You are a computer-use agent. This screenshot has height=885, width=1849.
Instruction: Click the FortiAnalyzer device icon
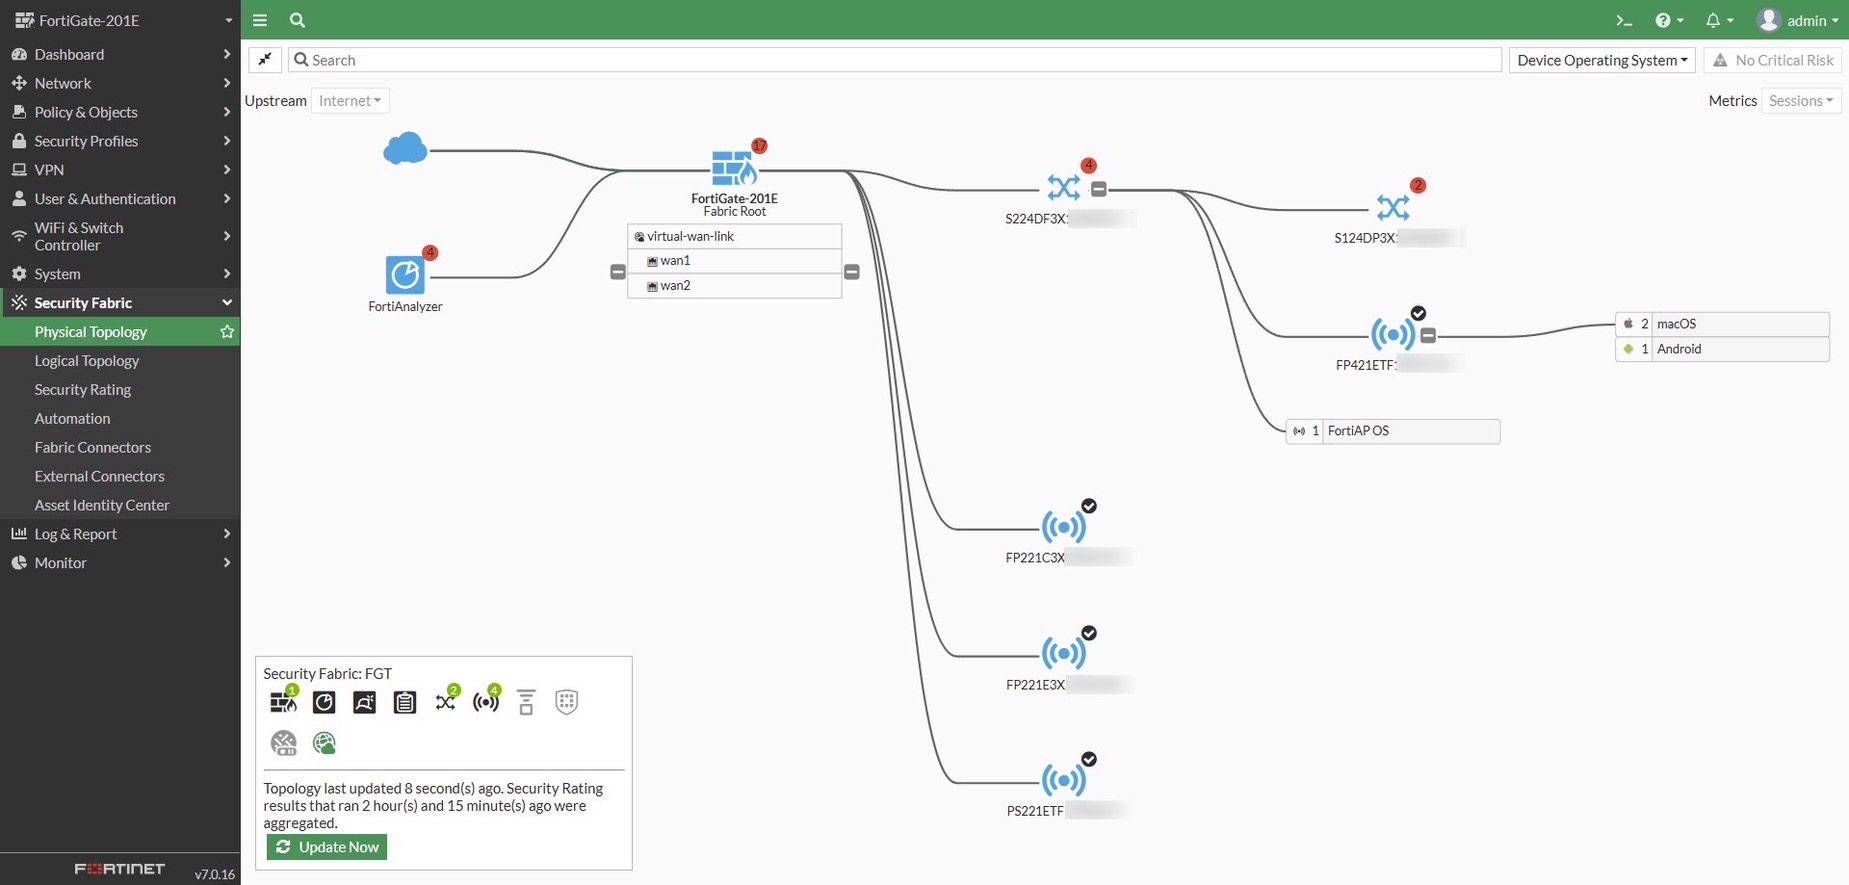(x=405, y=275)
